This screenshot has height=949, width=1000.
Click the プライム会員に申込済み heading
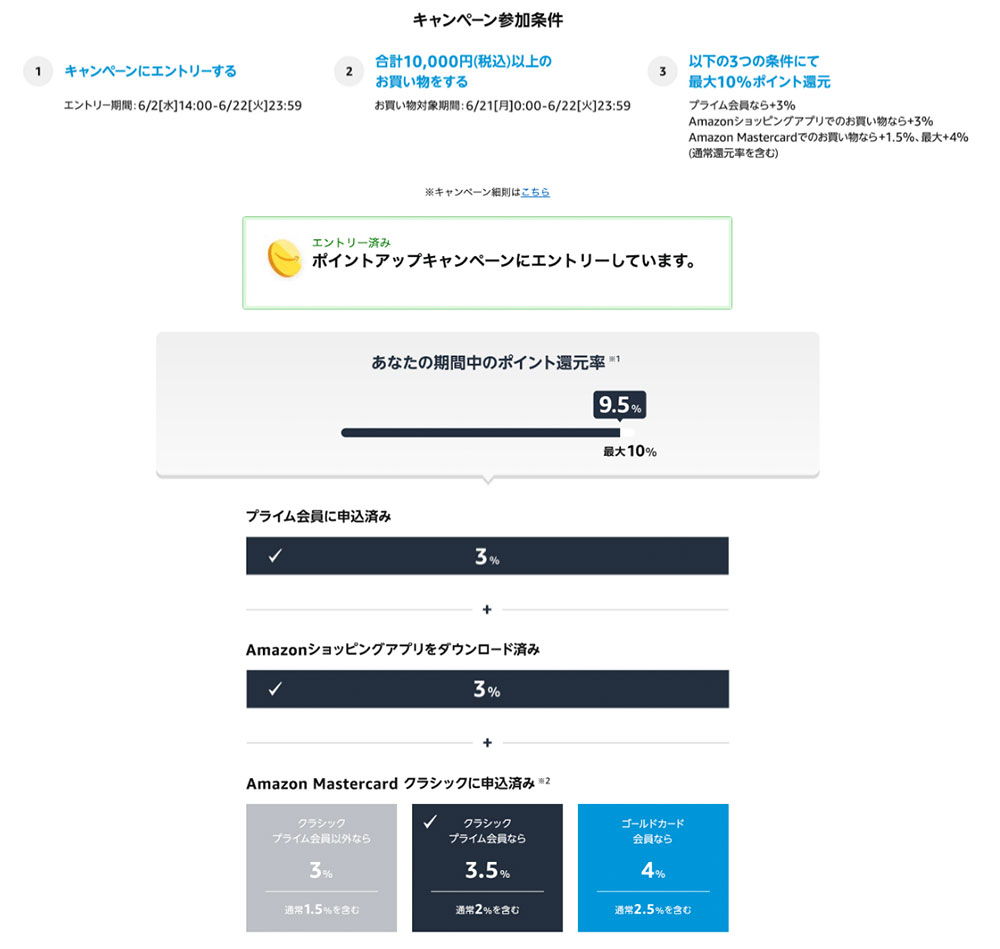319,516
